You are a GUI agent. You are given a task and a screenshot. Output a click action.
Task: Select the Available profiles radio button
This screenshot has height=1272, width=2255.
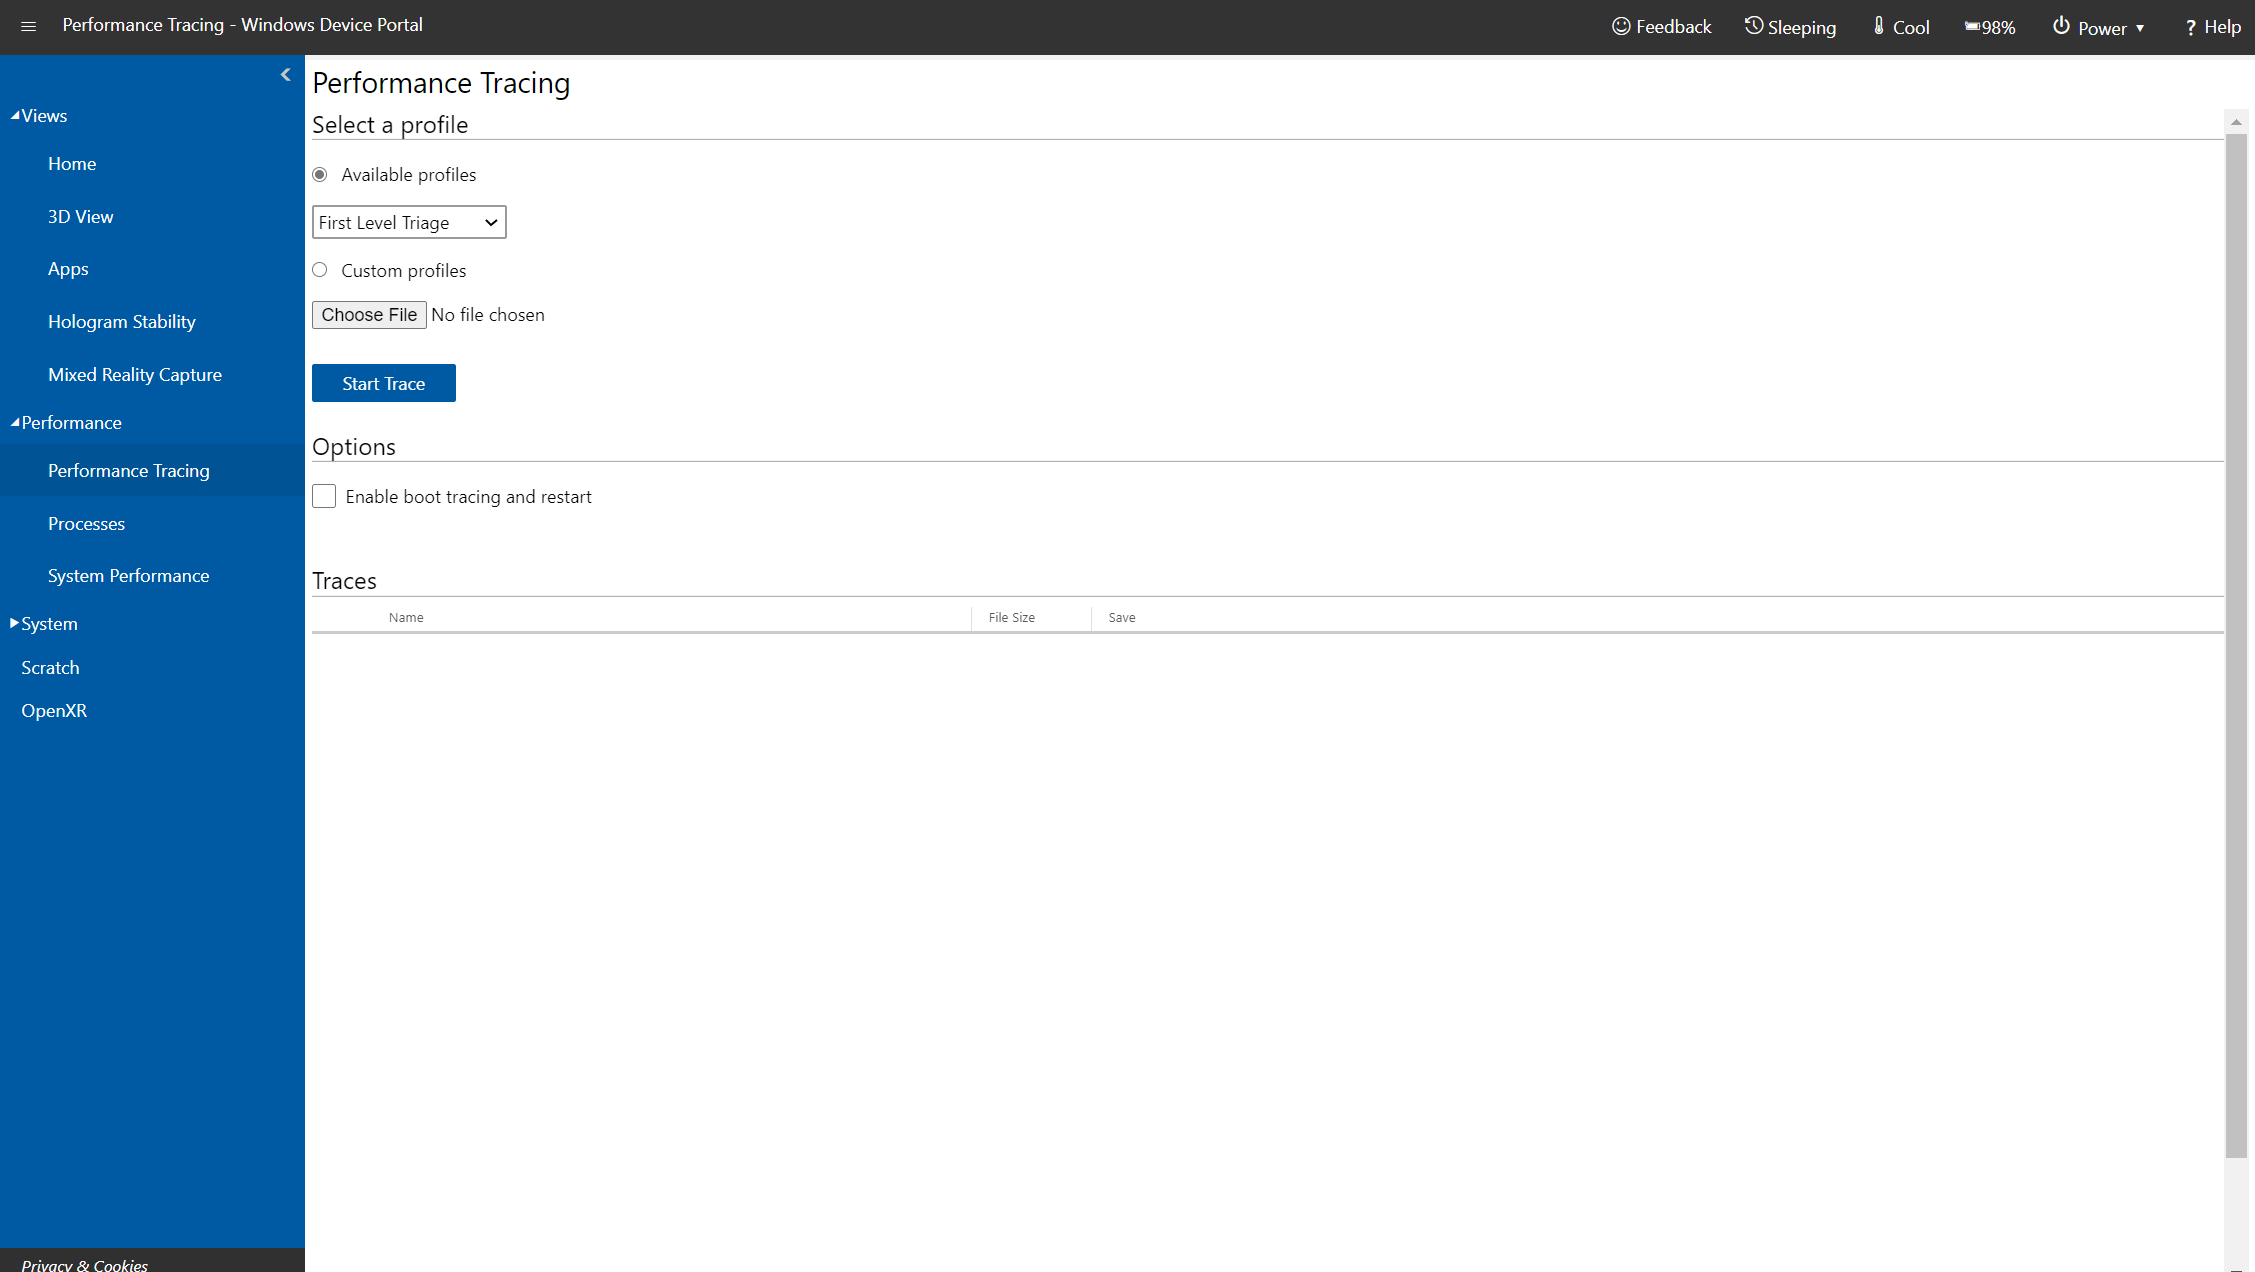[322, 172]
